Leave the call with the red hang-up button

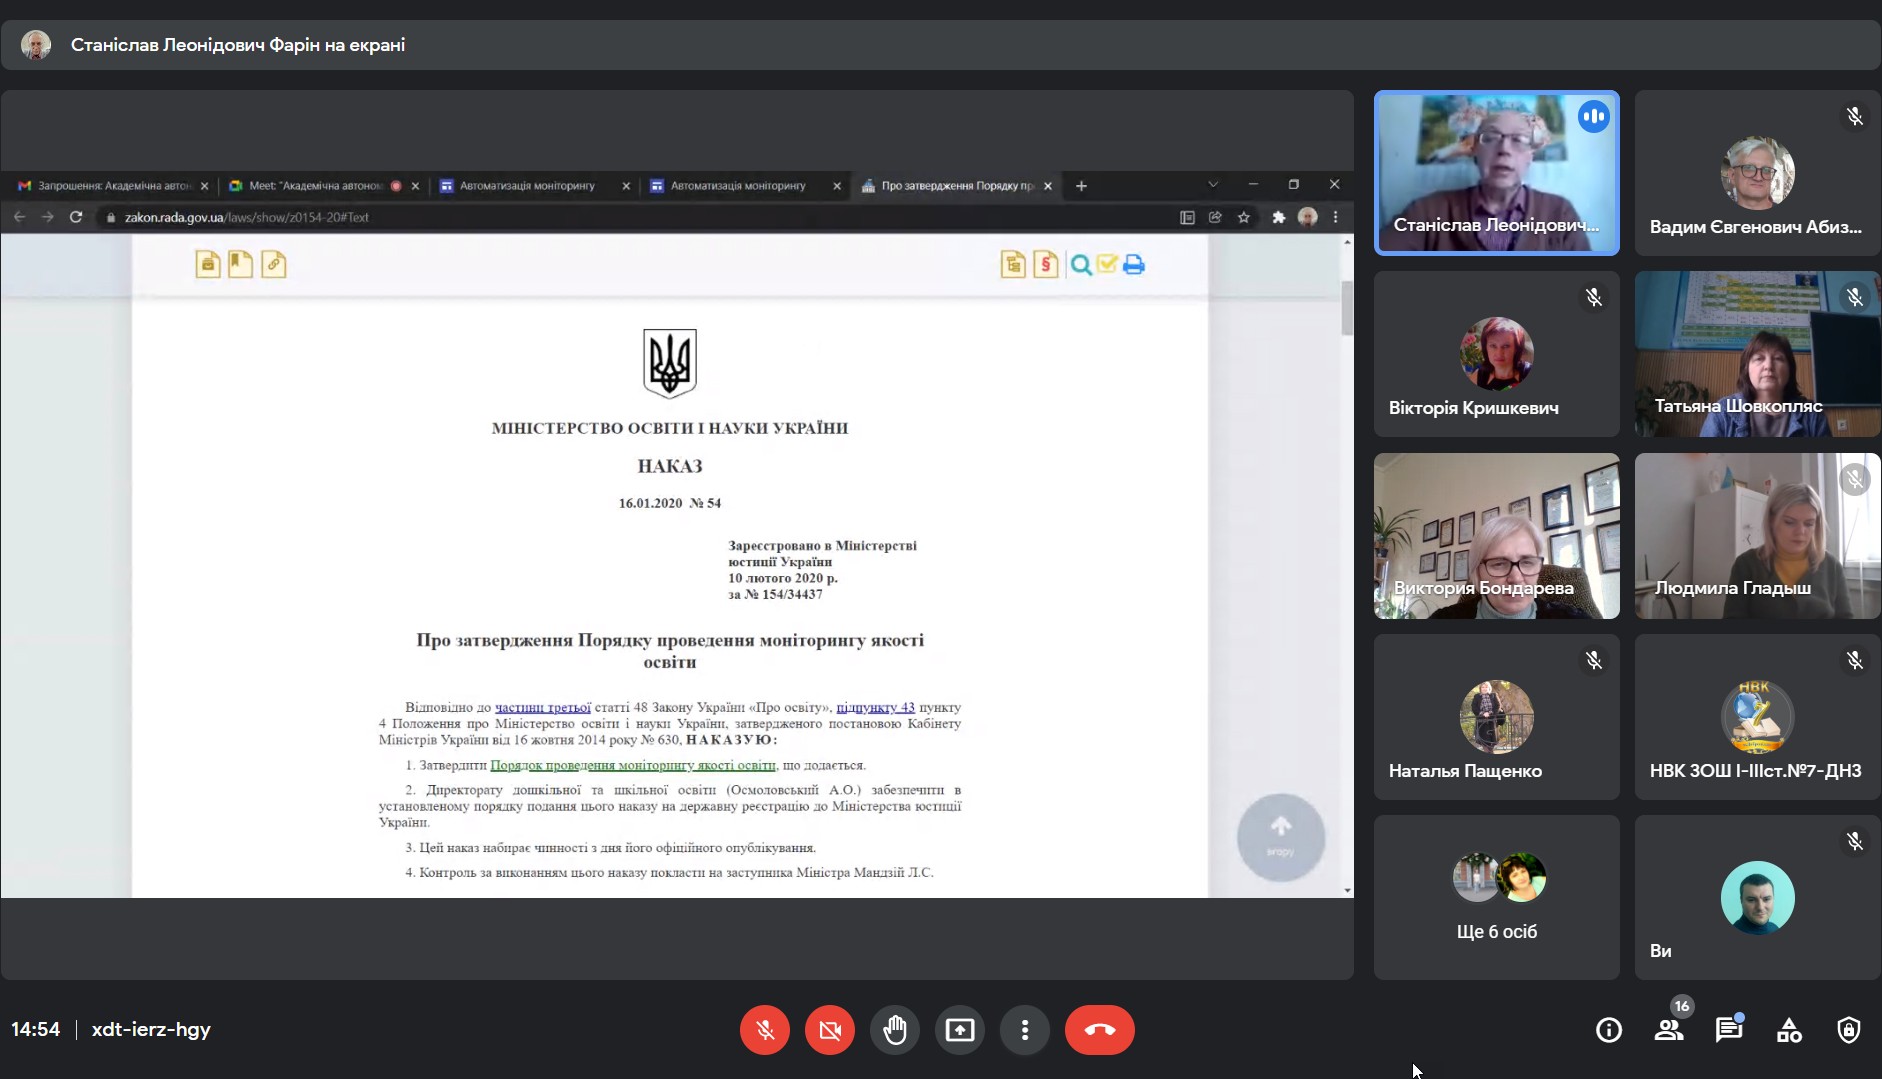tap(1100, 1030)
